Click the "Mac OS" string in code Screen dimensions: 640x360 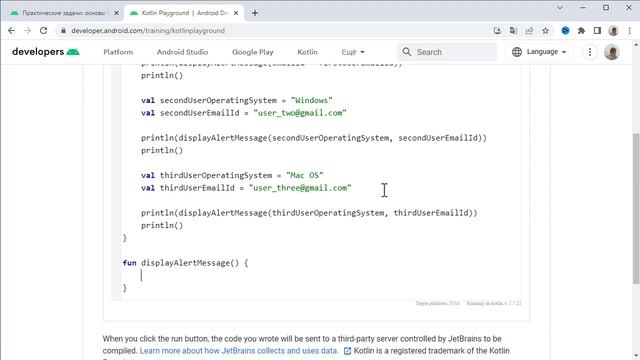tap(304, 176)
